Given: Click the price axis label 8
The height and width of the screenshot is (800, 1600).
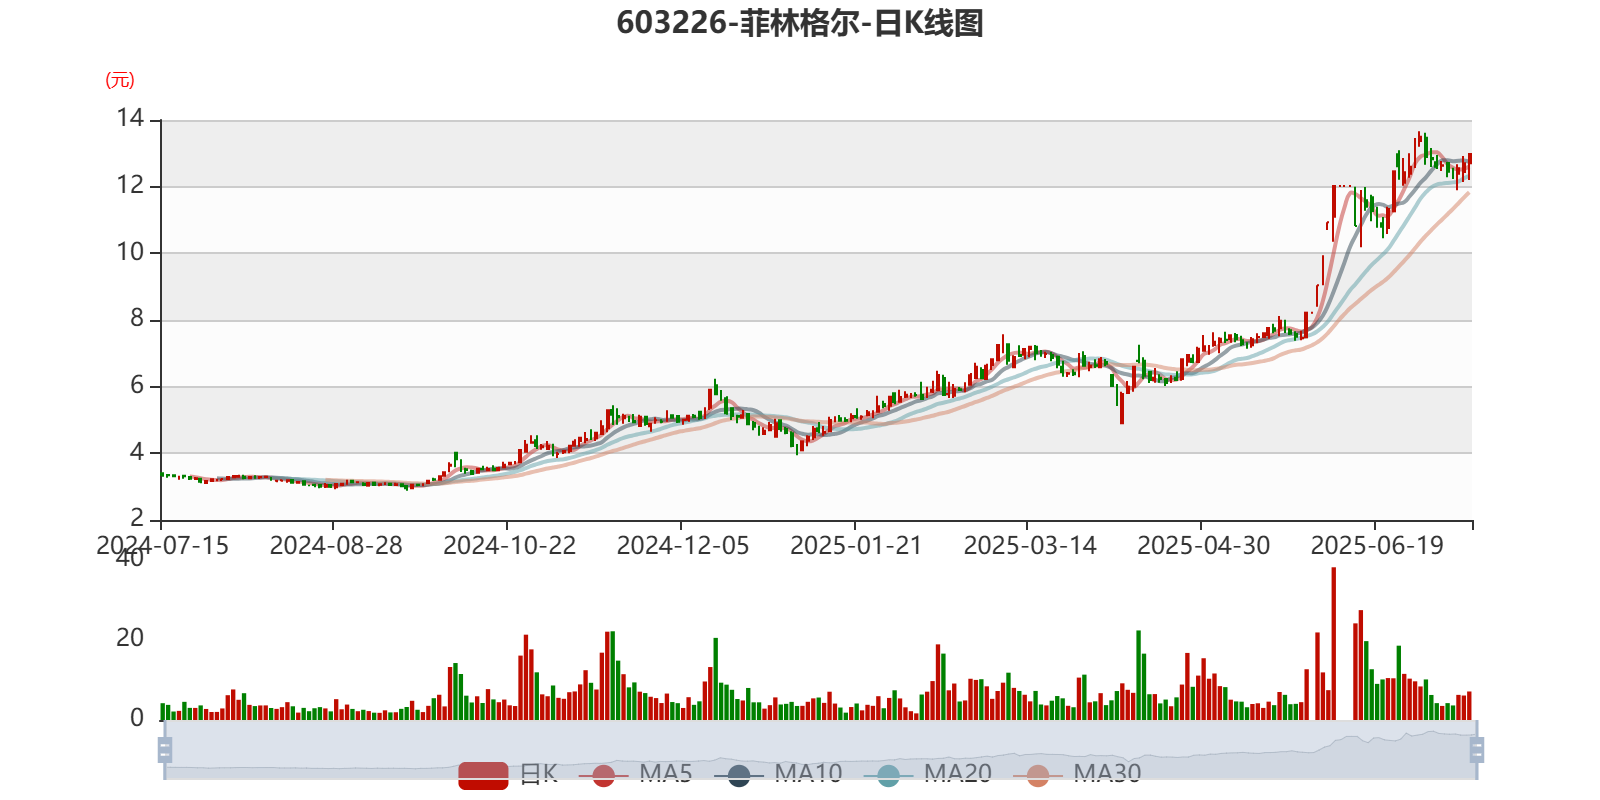Looking at the screenshot, I should (137, 319).
